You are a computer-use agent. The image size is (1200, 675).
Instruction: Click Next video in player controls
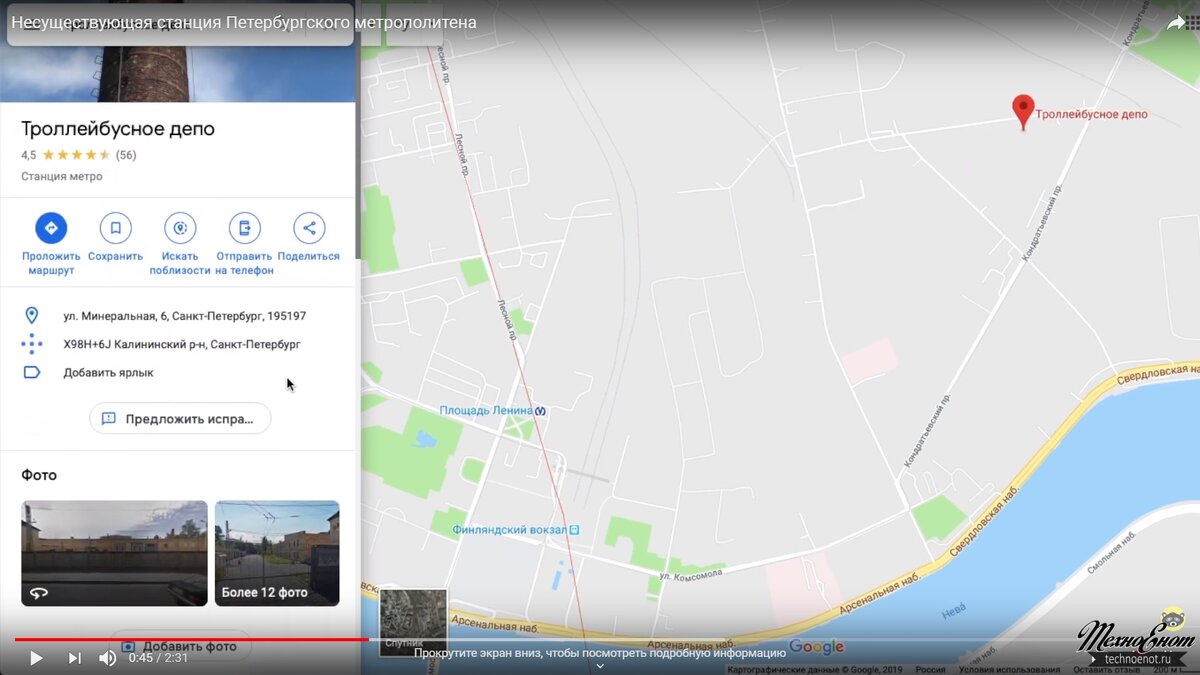pos(74,658)
